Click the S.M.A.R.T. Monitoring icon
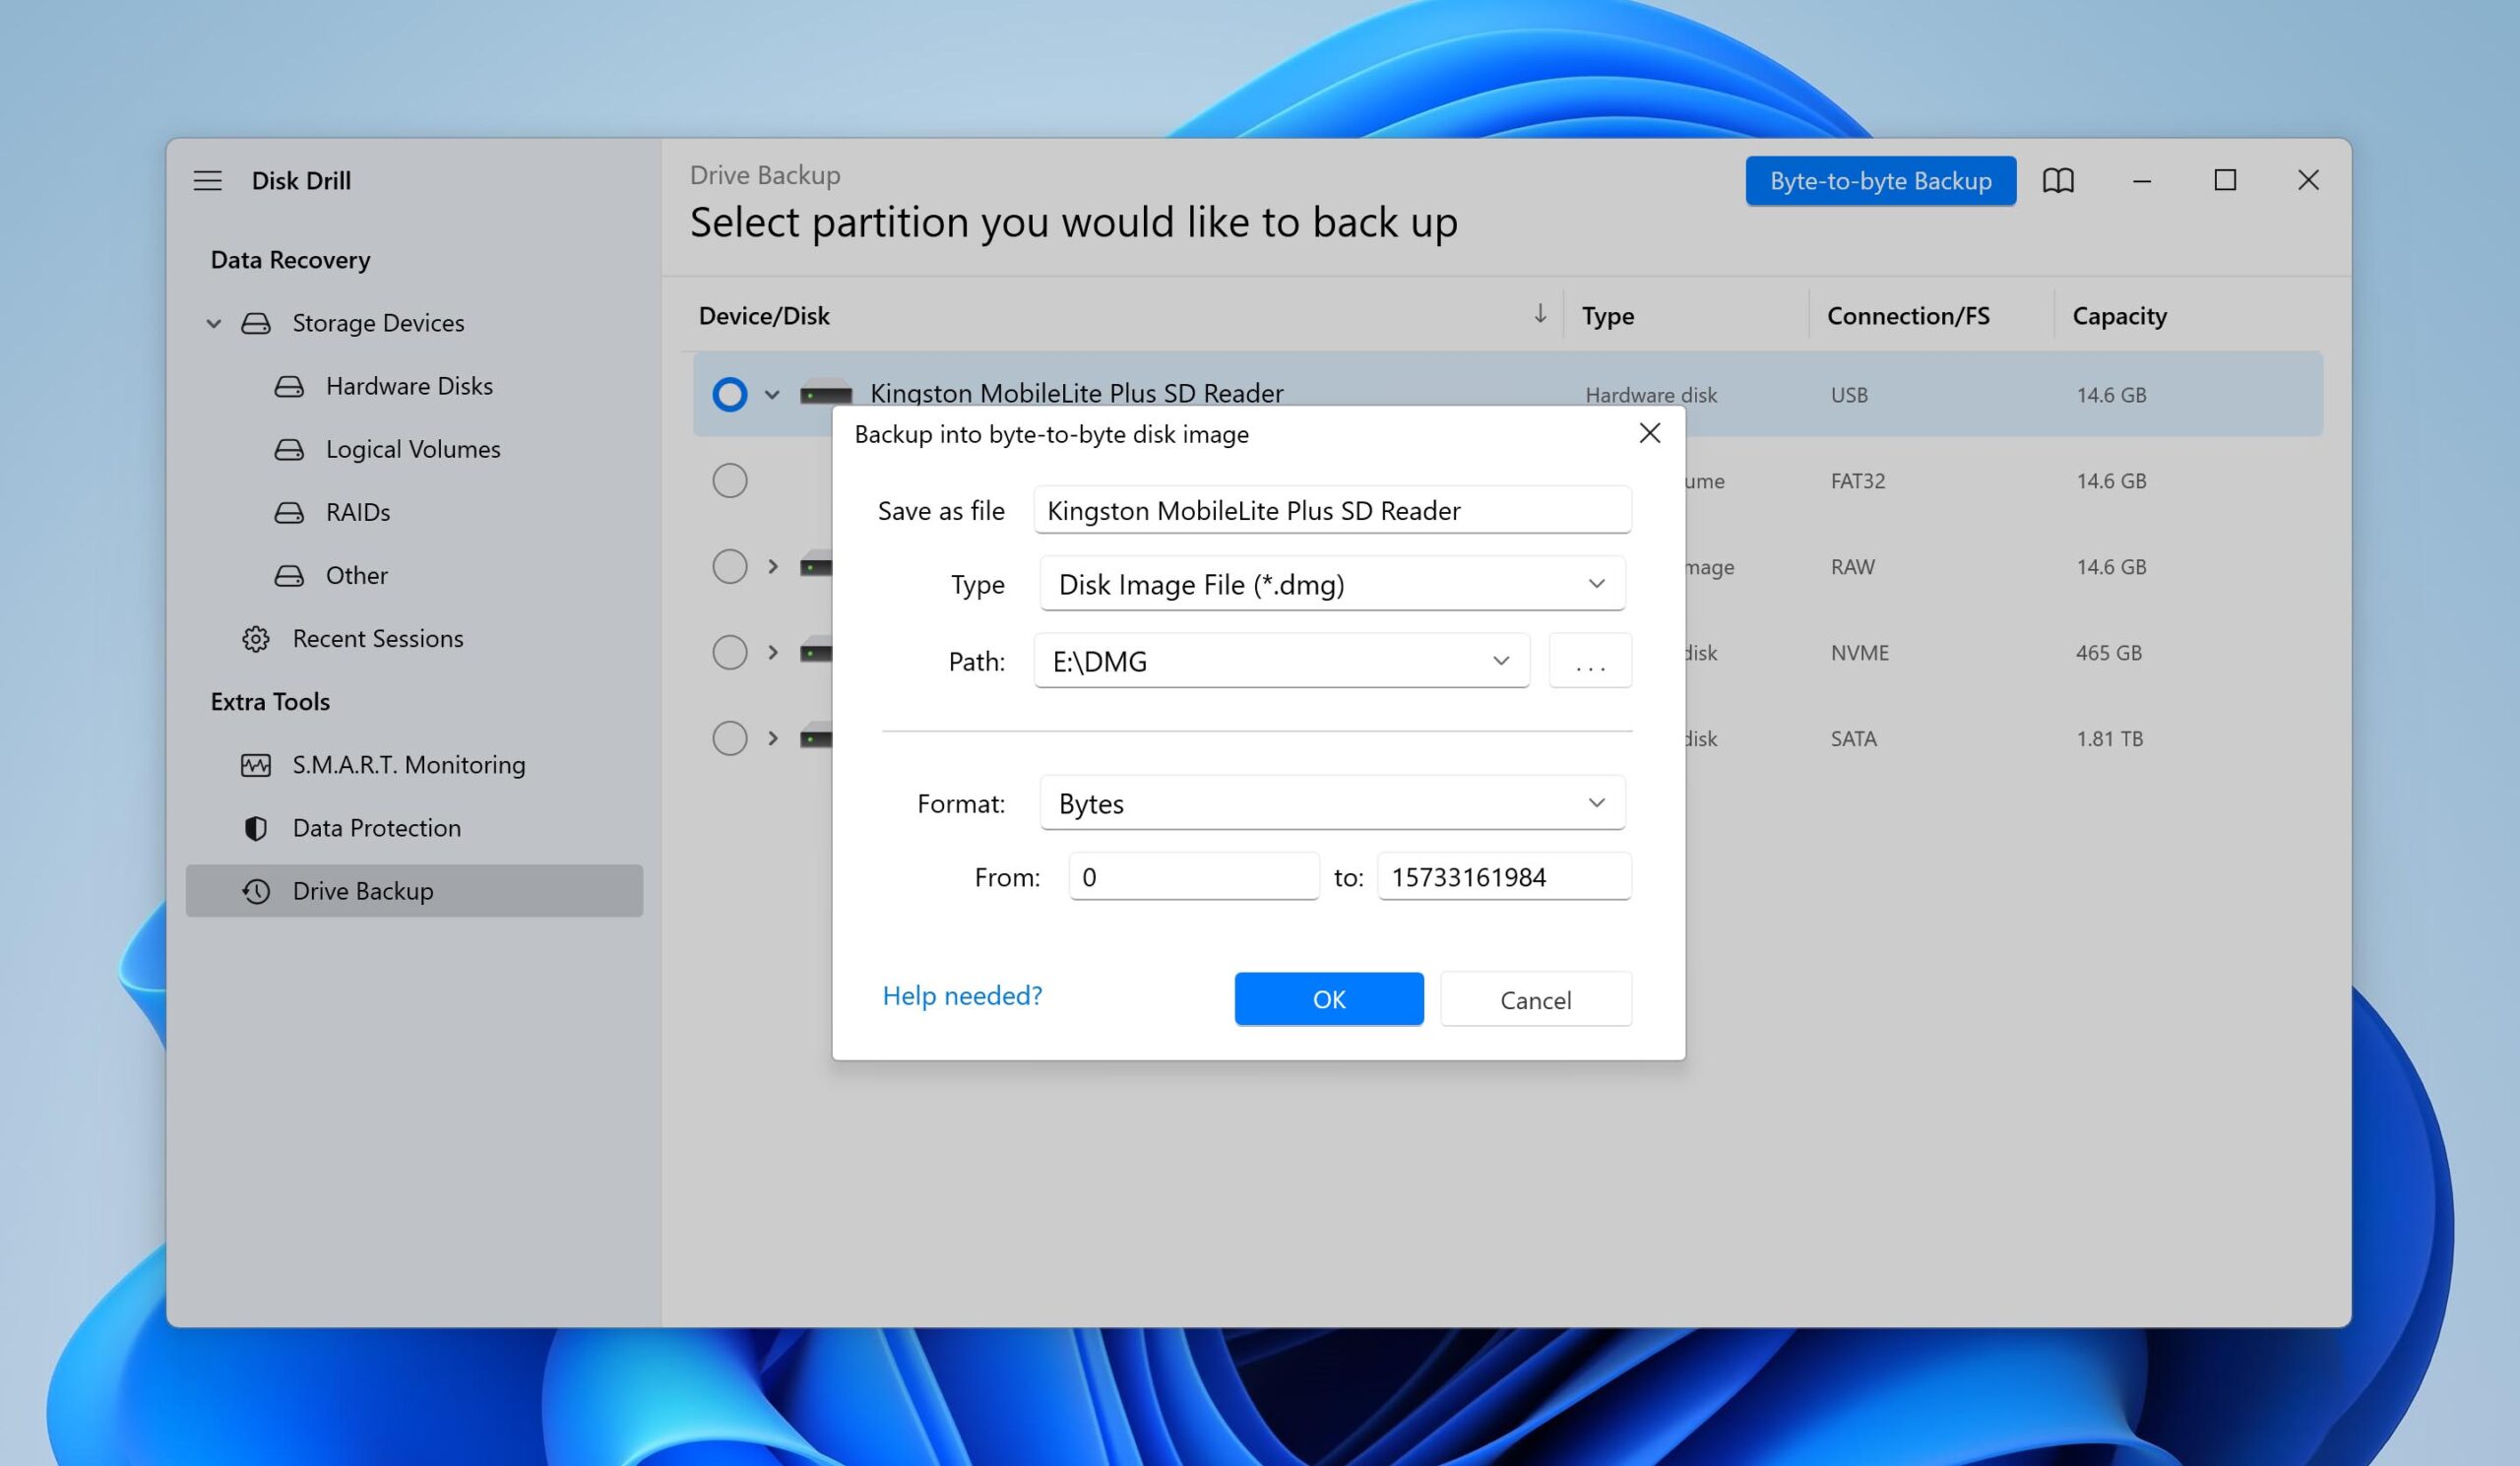 [256, 764]
